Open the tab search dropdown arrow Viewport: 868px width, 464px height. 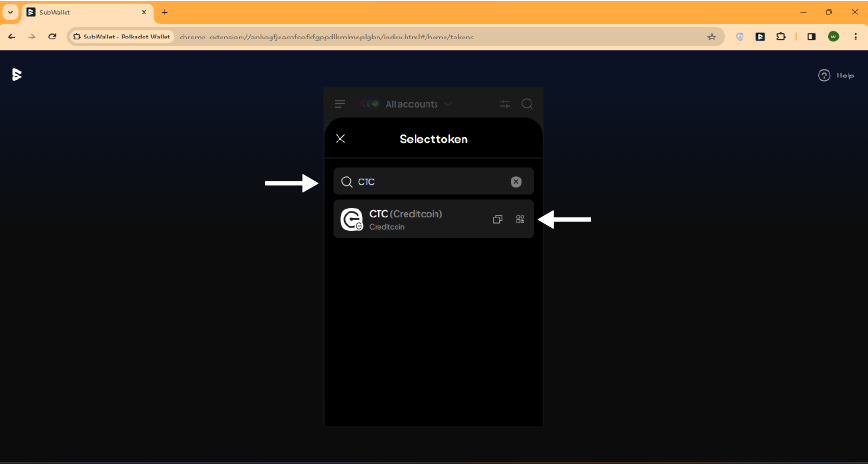[x=10, y=12]
